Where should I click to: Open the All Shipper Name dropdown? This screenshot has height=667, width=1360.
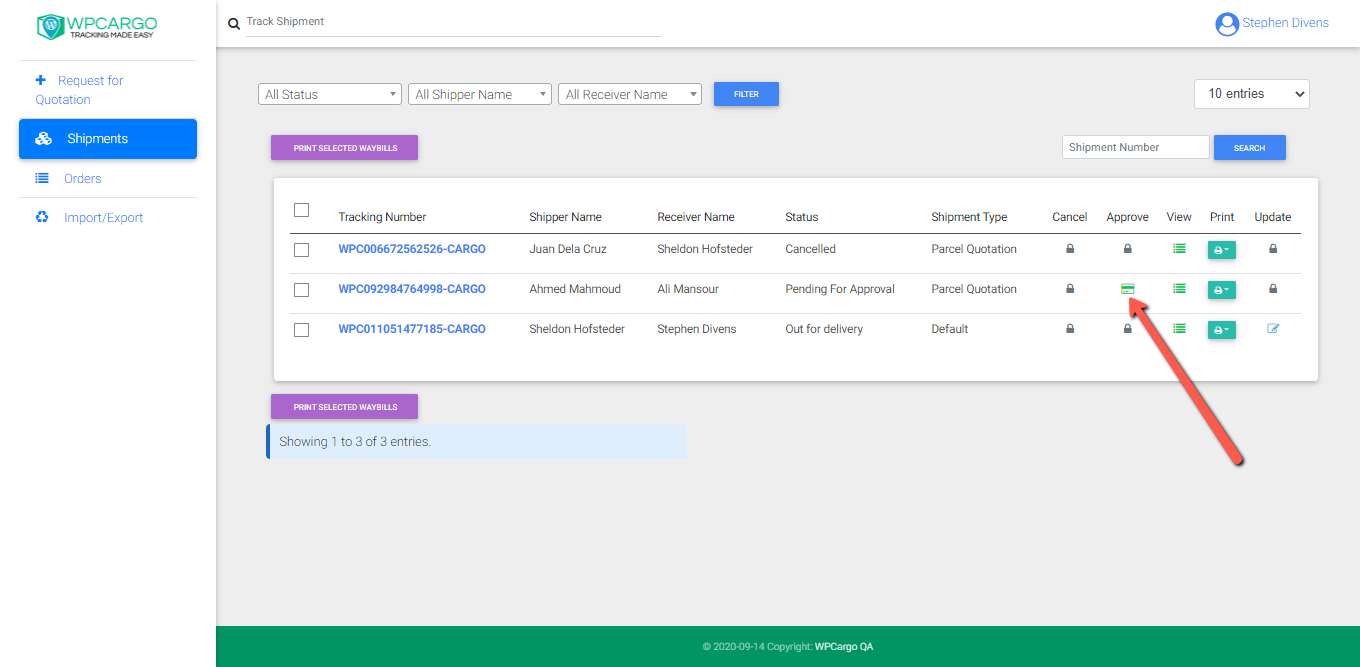click(x=480, y=94)
